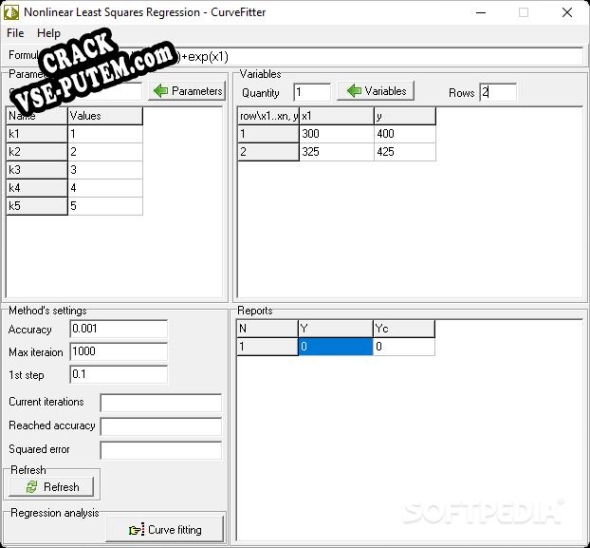The image size is (590, 548).
Task: Click the row\x1..xn, y corner header
Action: 268,116
